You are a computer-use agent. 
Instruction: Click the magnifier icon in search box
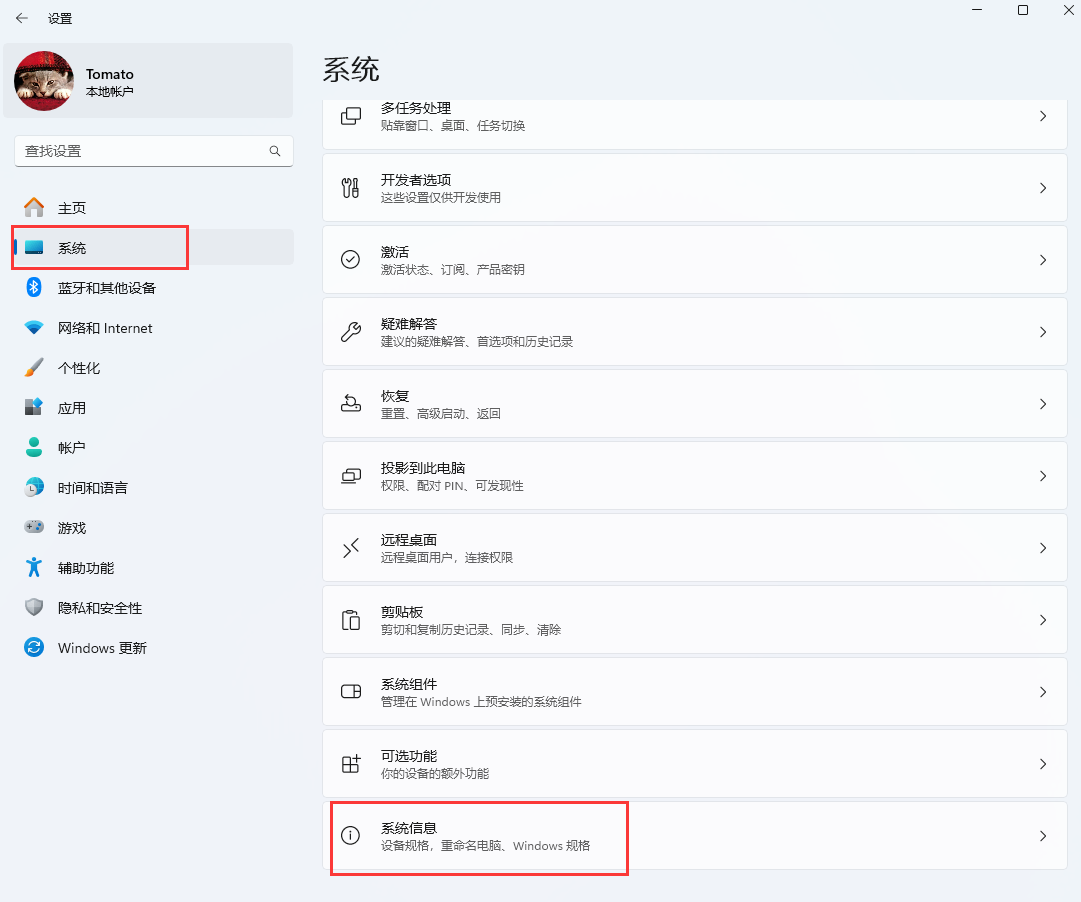point(275,151)
